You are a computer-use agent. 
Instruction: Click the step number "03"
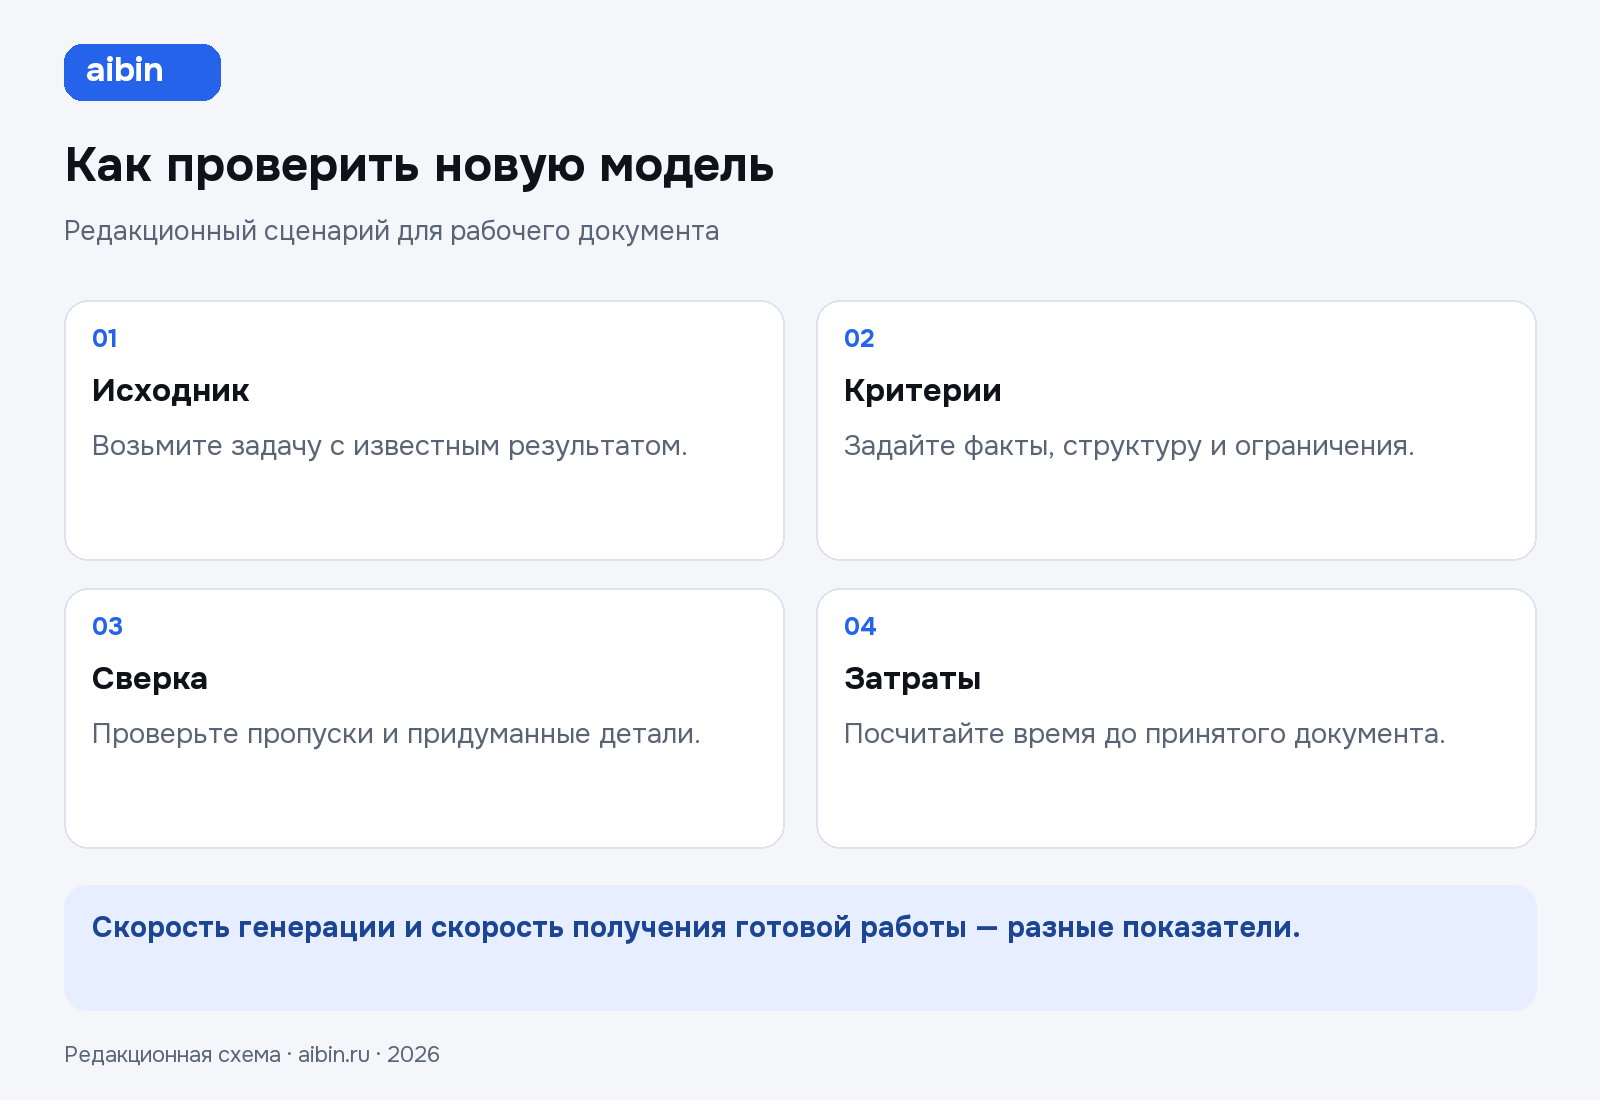107,626
